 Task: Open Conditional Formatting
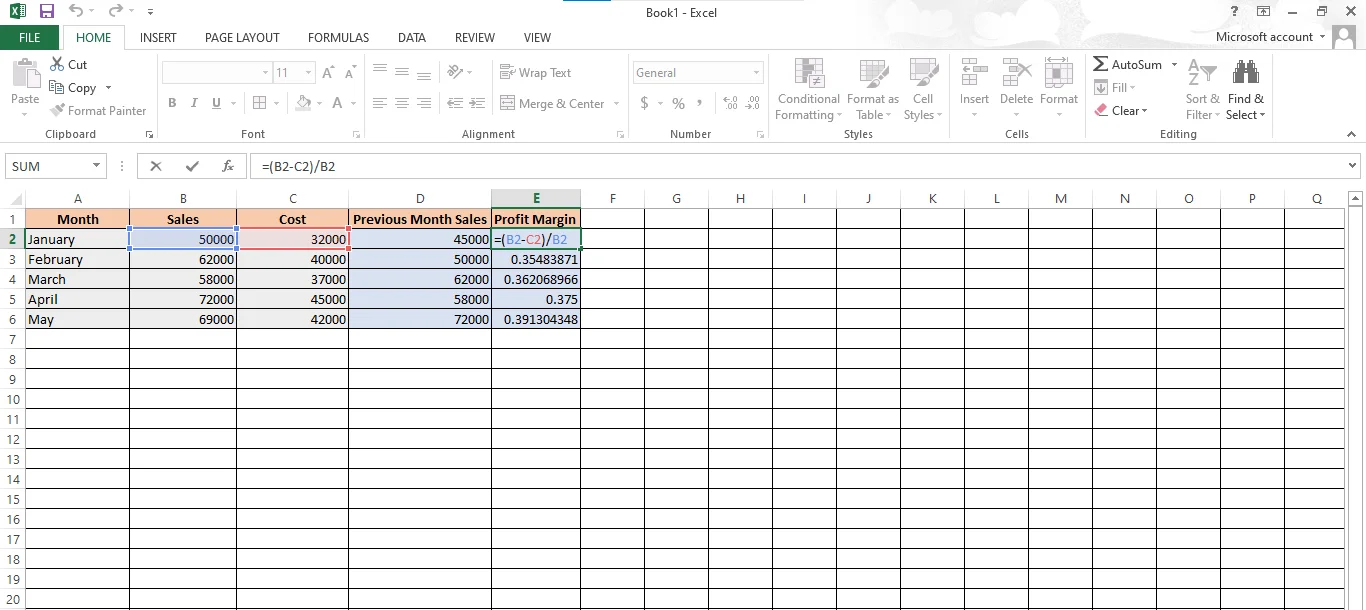click(808, 88)
